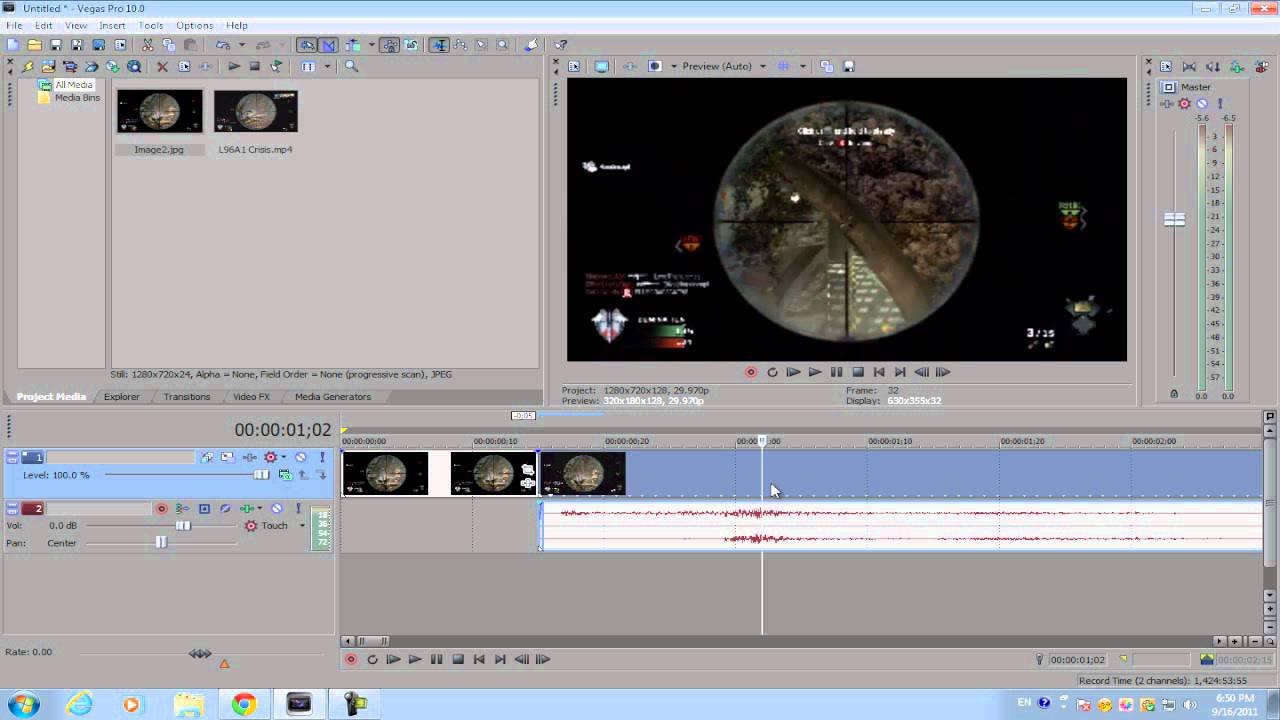Select the Zoom Edit tool in main toolbar
Viewport: 1280px width, 720px height.
tap(502, 45)
